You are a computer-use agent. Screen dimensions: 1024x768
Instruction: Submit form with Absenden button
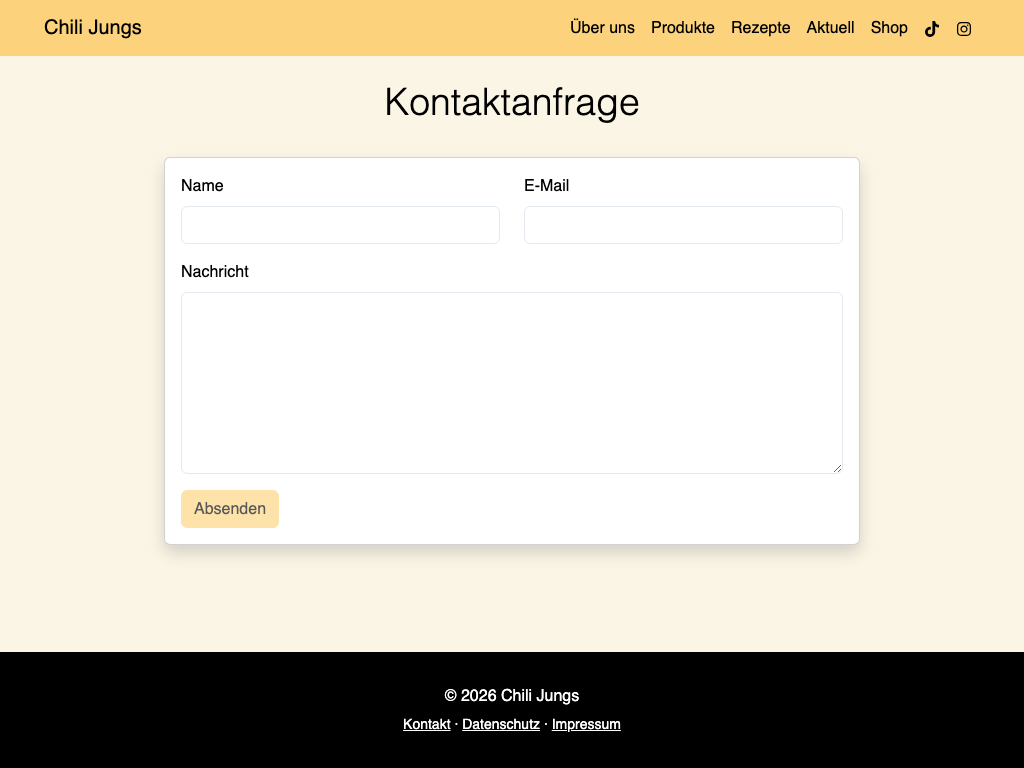[230, 509]
